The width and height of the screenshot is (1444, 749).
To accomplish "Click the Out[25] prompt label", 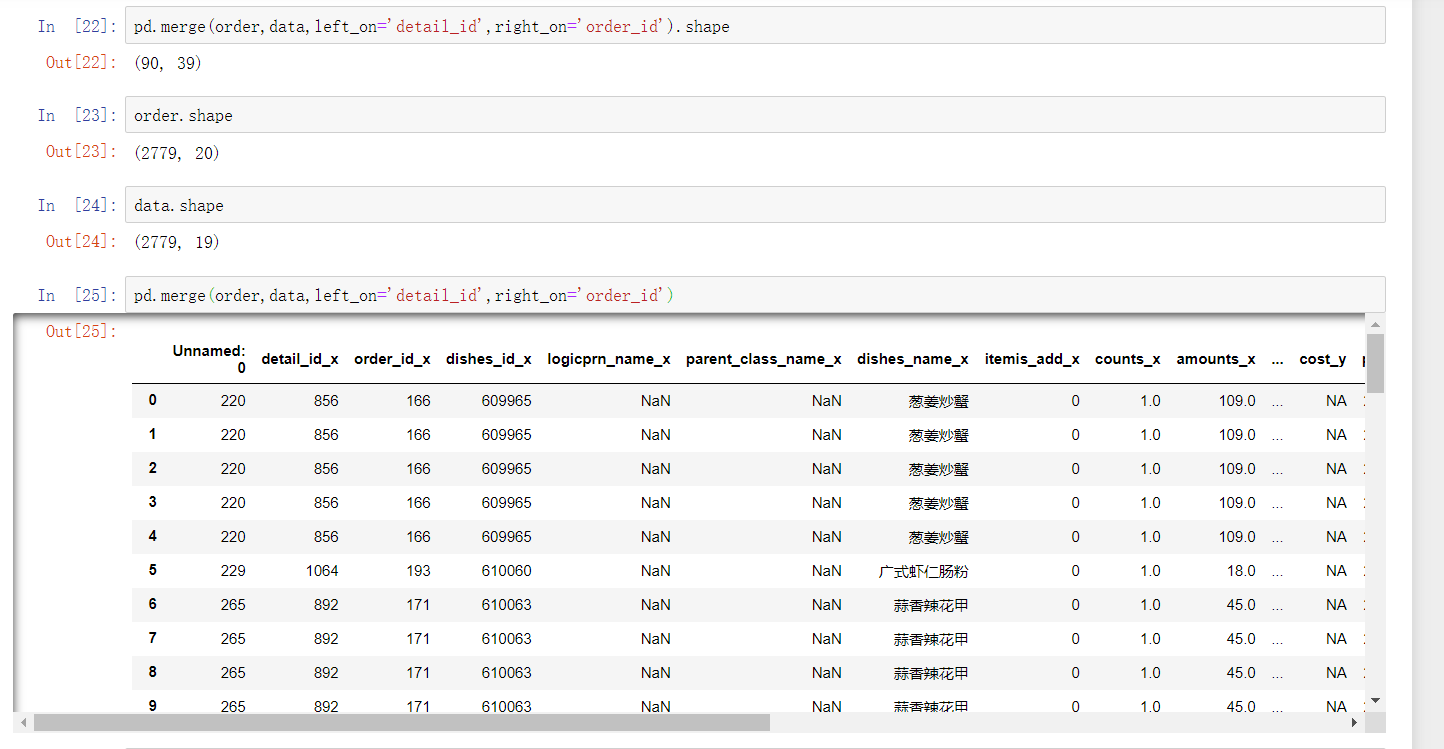I will click(81, 331).
